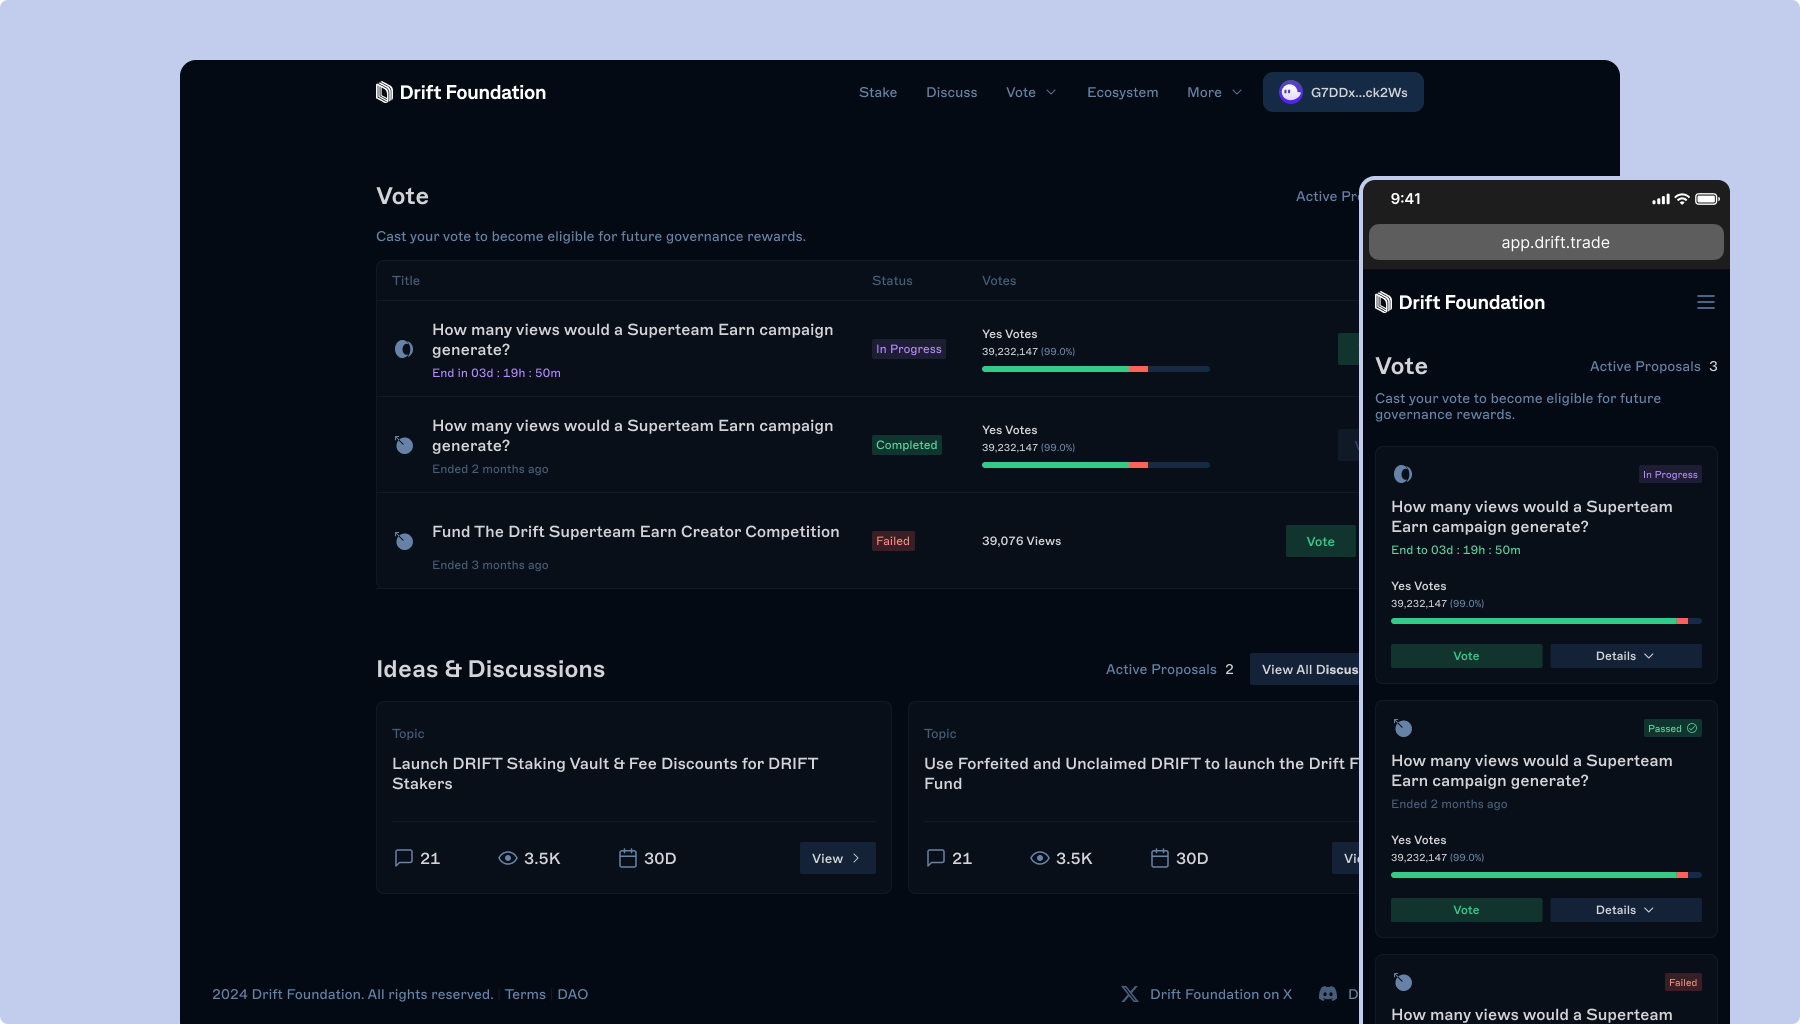The width and height of the screenshot is (1800, 1024).
Task: Open Fund The Drift Superteam Earn Creator Competition
Action: 636,532
